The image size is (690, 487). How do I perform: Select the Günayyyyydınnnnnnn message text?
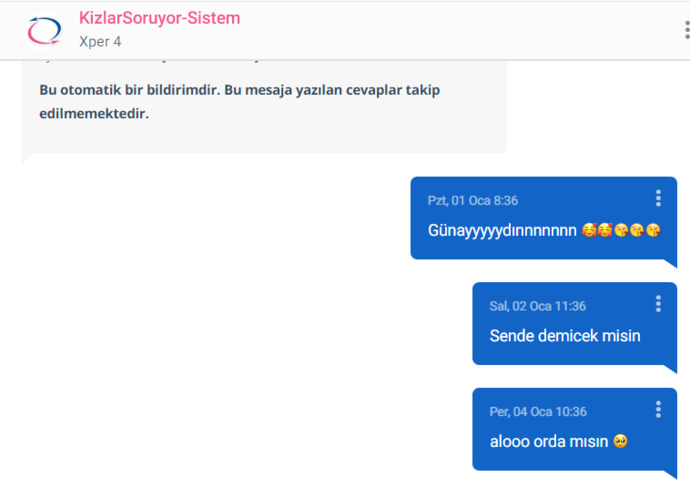544,230
